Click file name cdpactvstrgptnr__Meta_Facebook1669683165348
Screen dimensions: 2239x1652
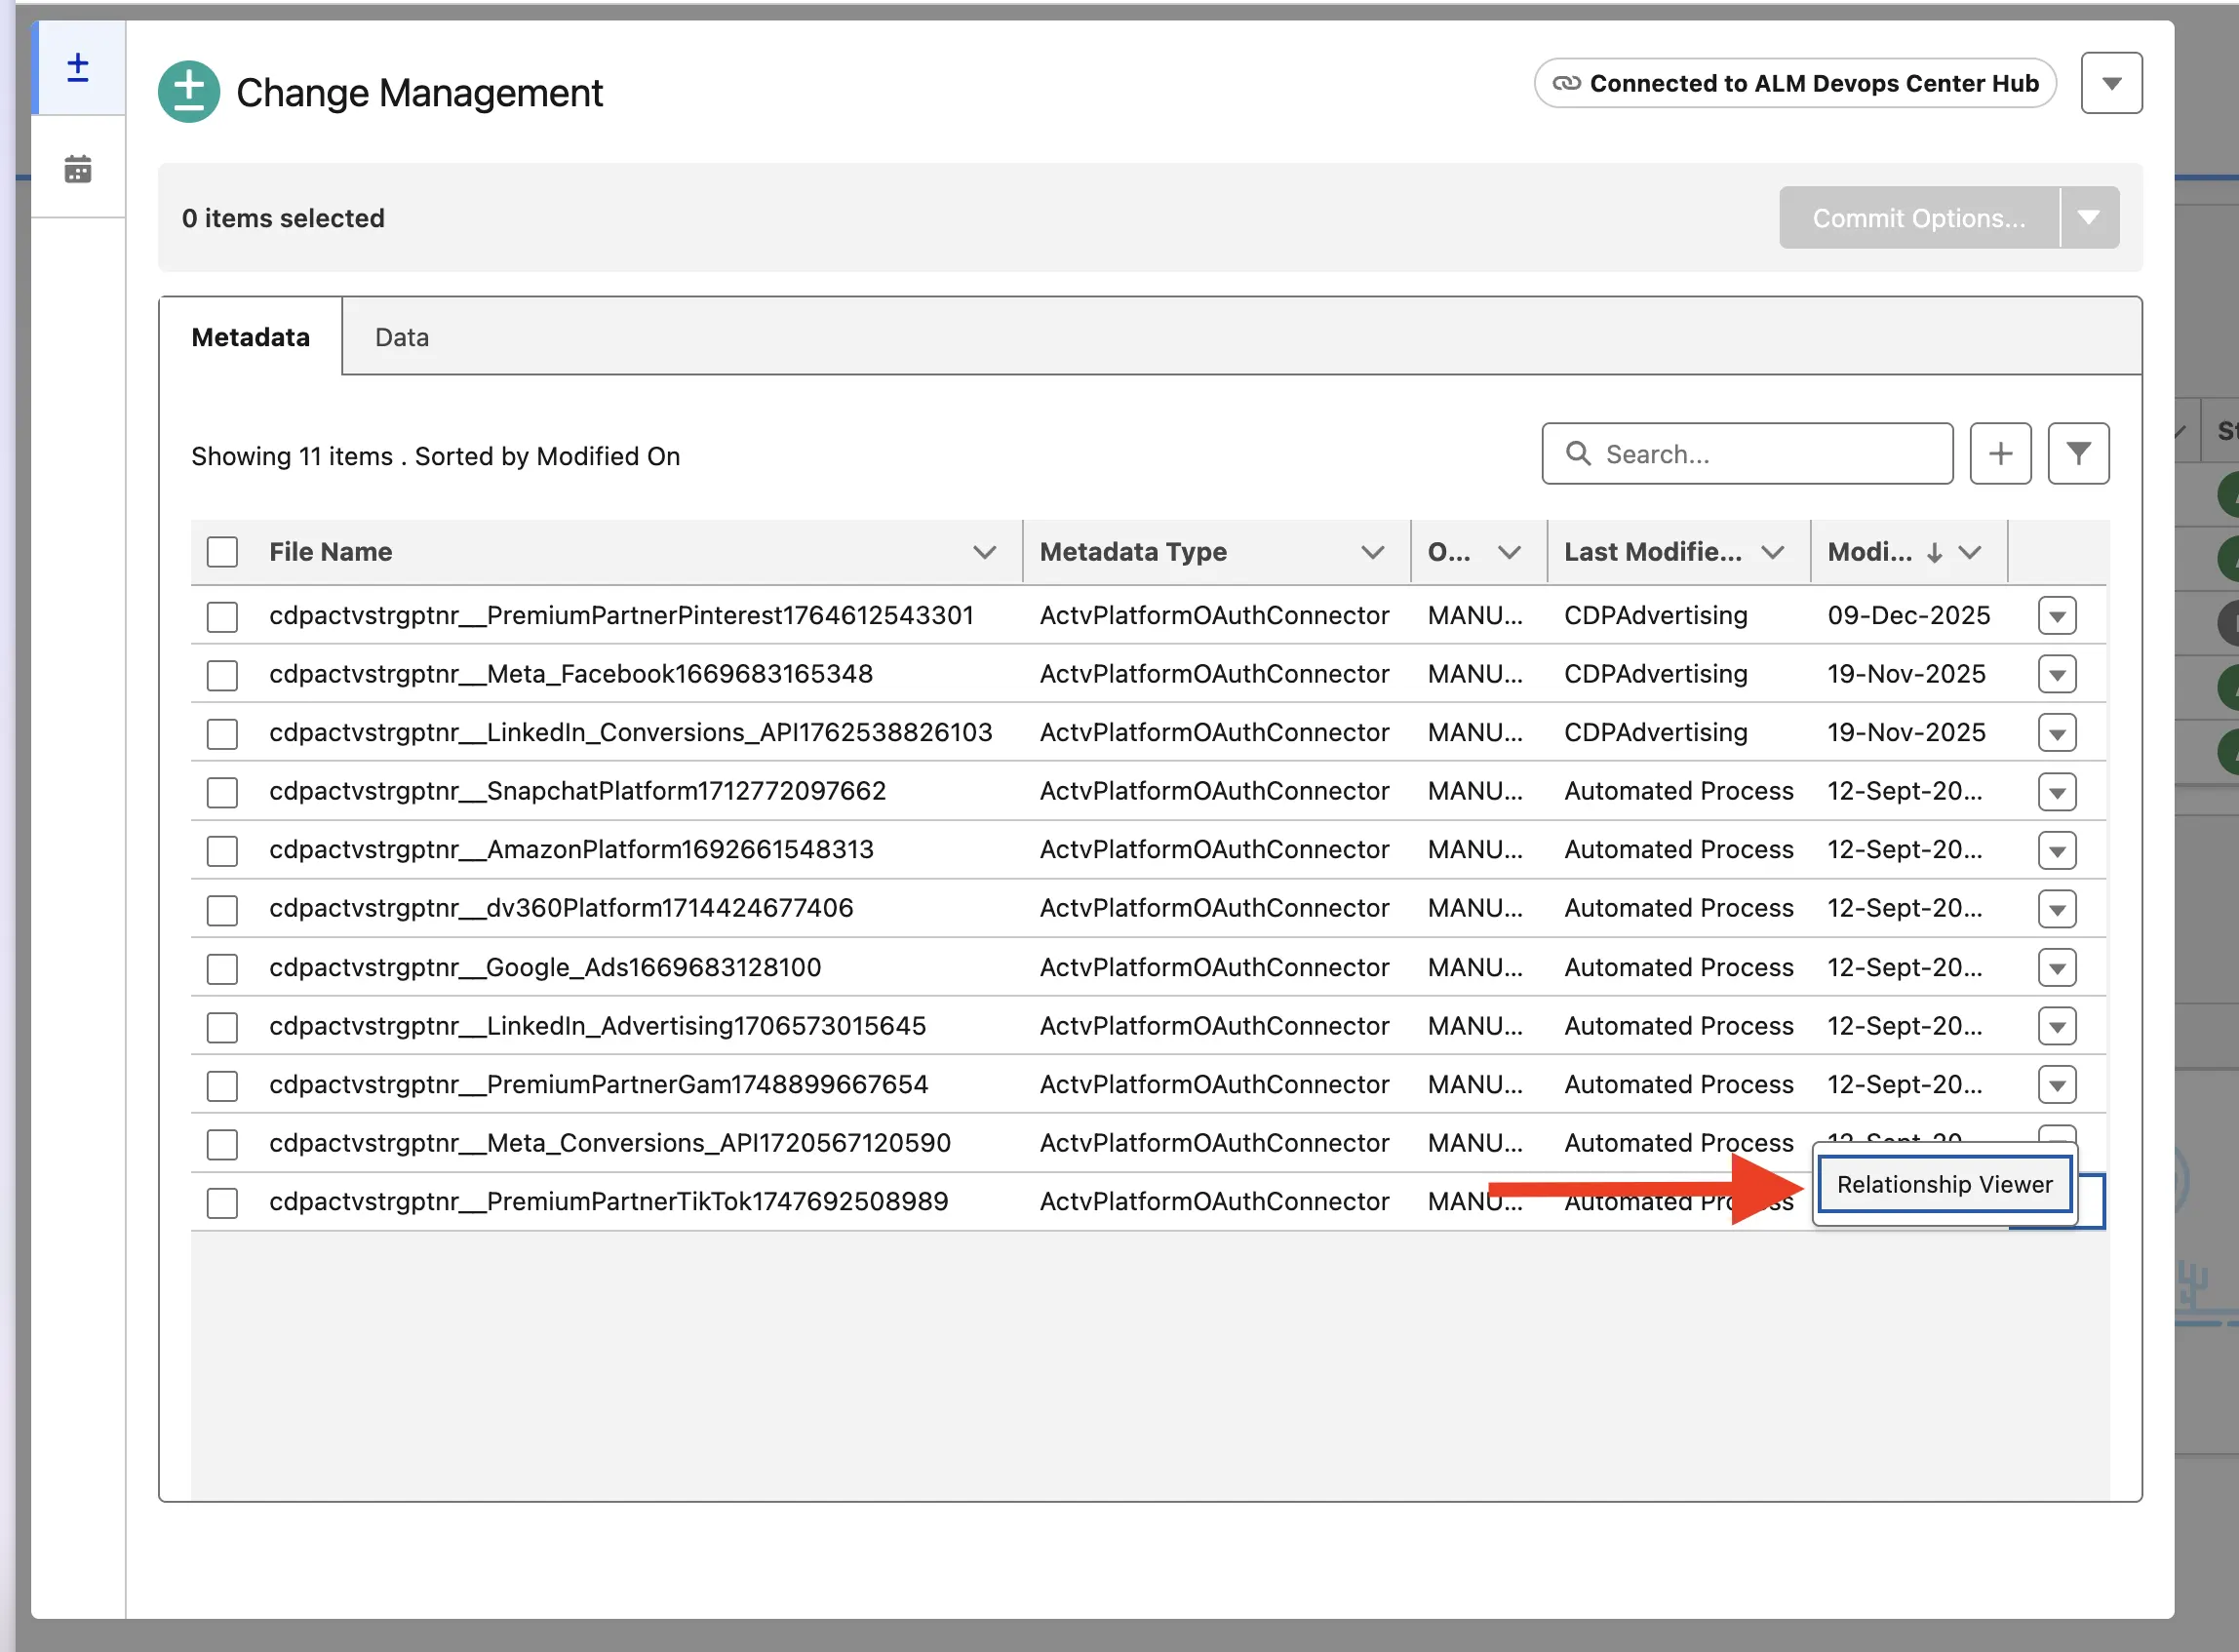coord(571,674)
